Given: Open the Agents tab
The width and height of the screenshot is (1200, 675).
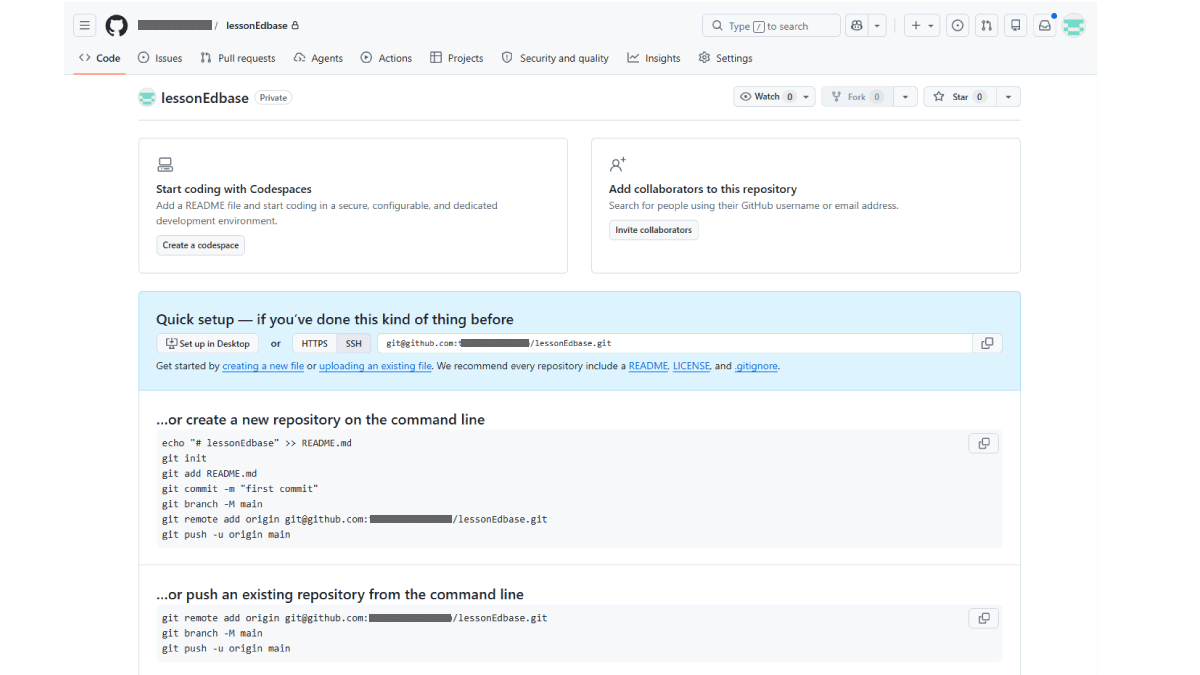Looking at the screenshot, I should pyautogui.click(x=318, y=58).
